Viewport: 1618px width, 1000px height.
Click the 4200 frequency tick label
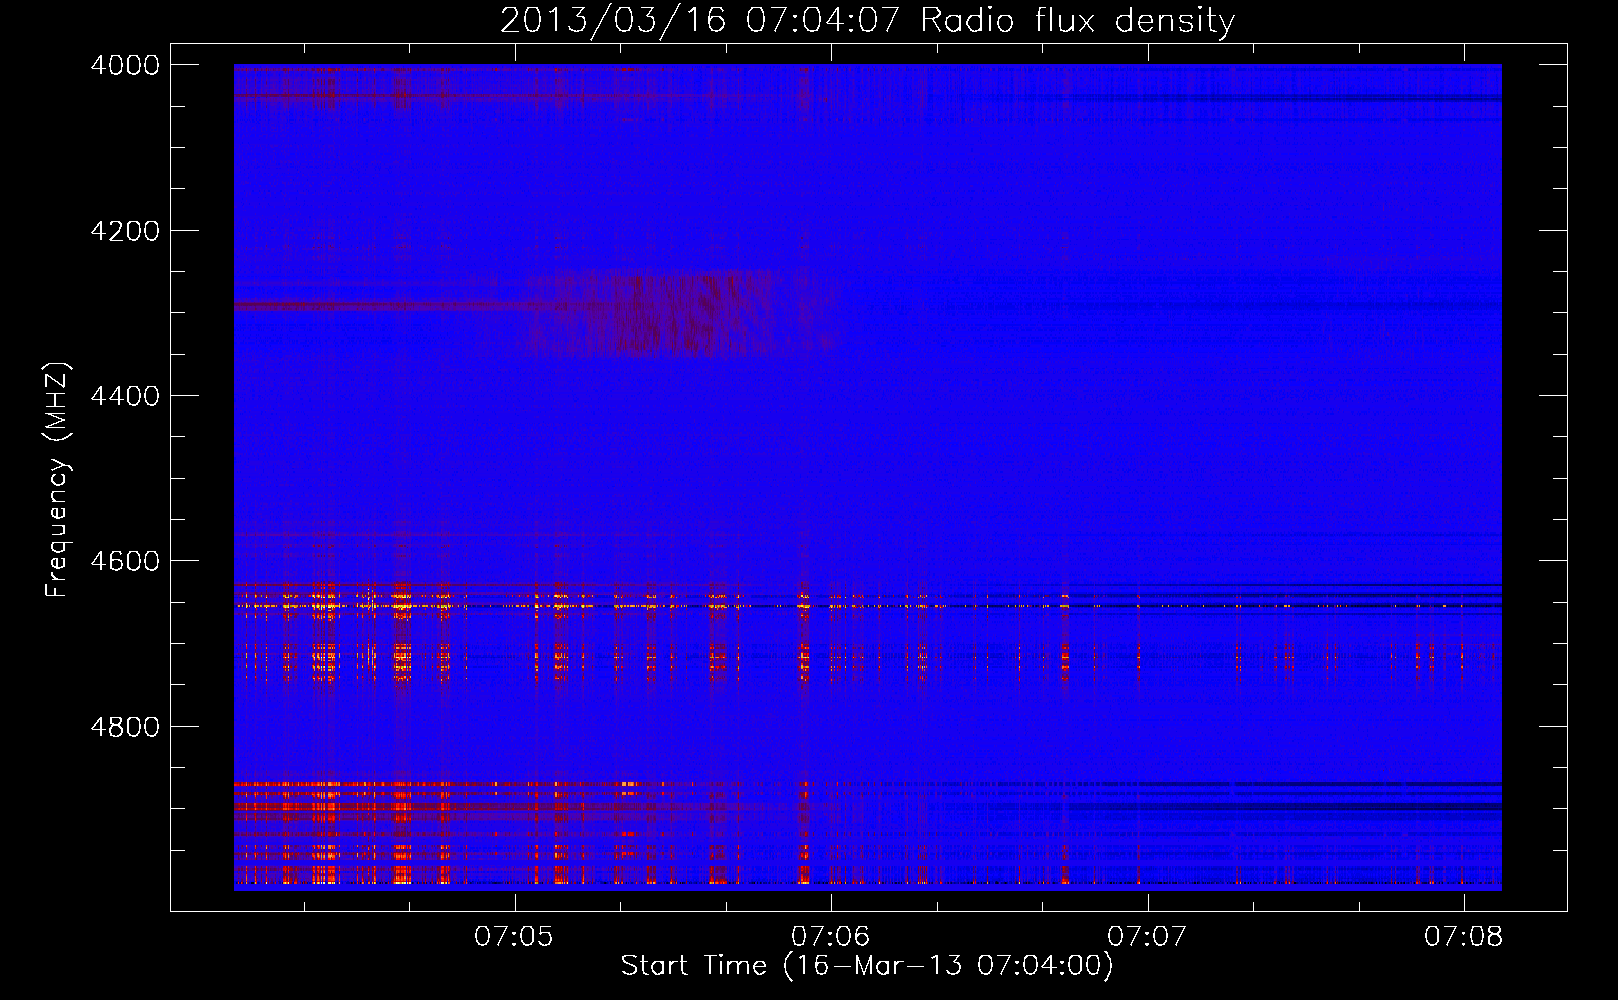(125, 231)
